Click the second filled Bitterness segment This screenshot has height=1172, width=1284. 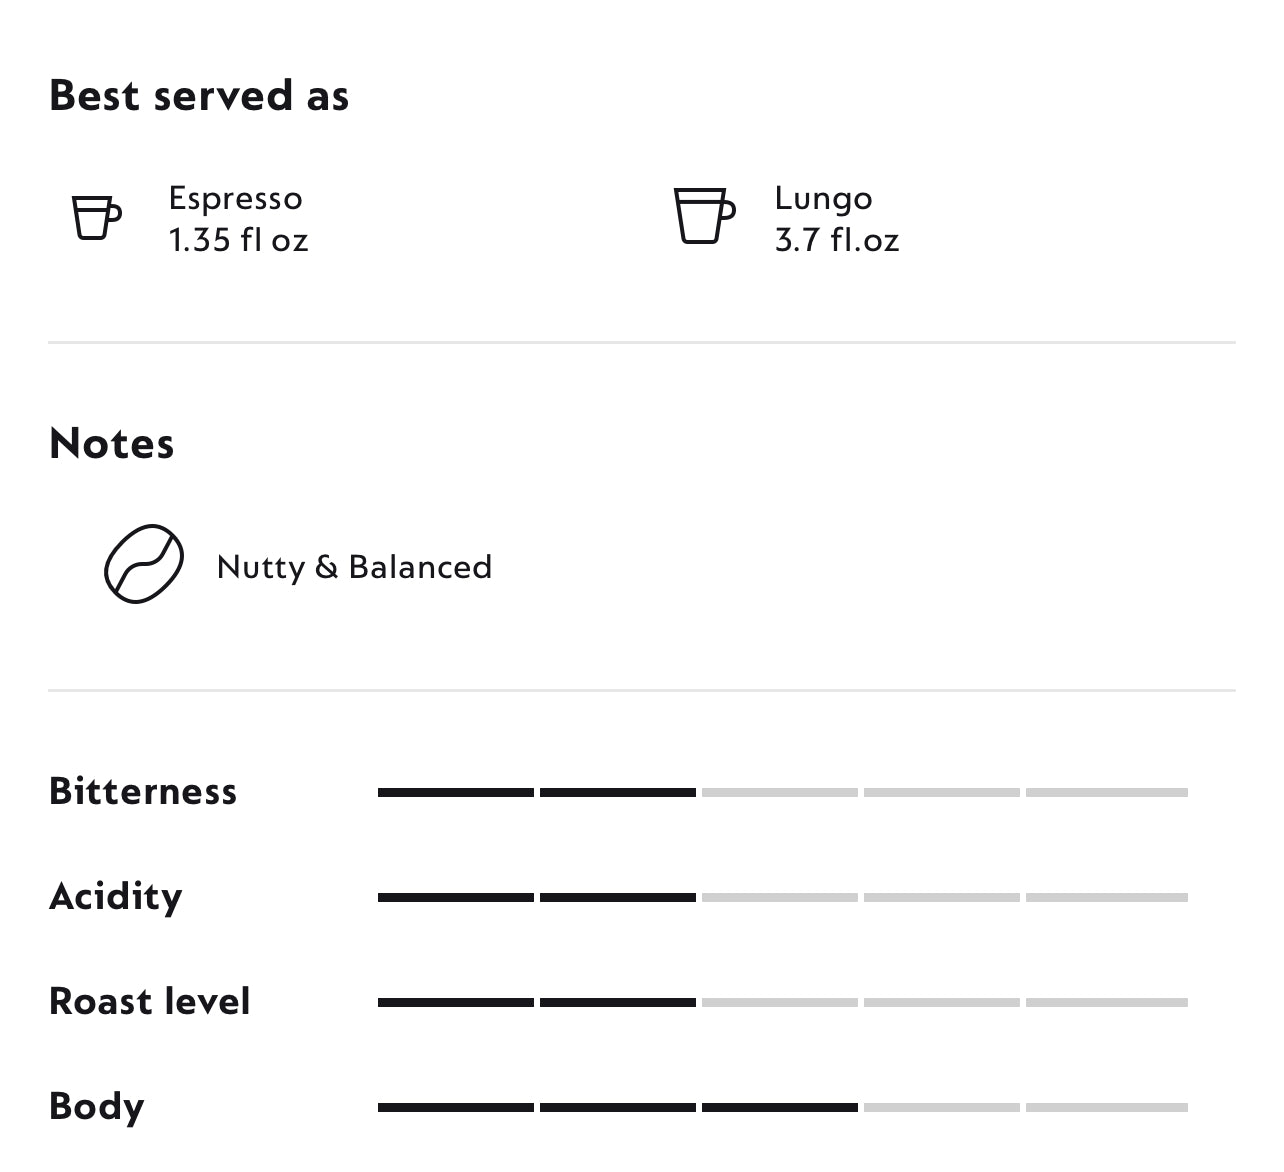pyautogui.click(x=618, y=792)
